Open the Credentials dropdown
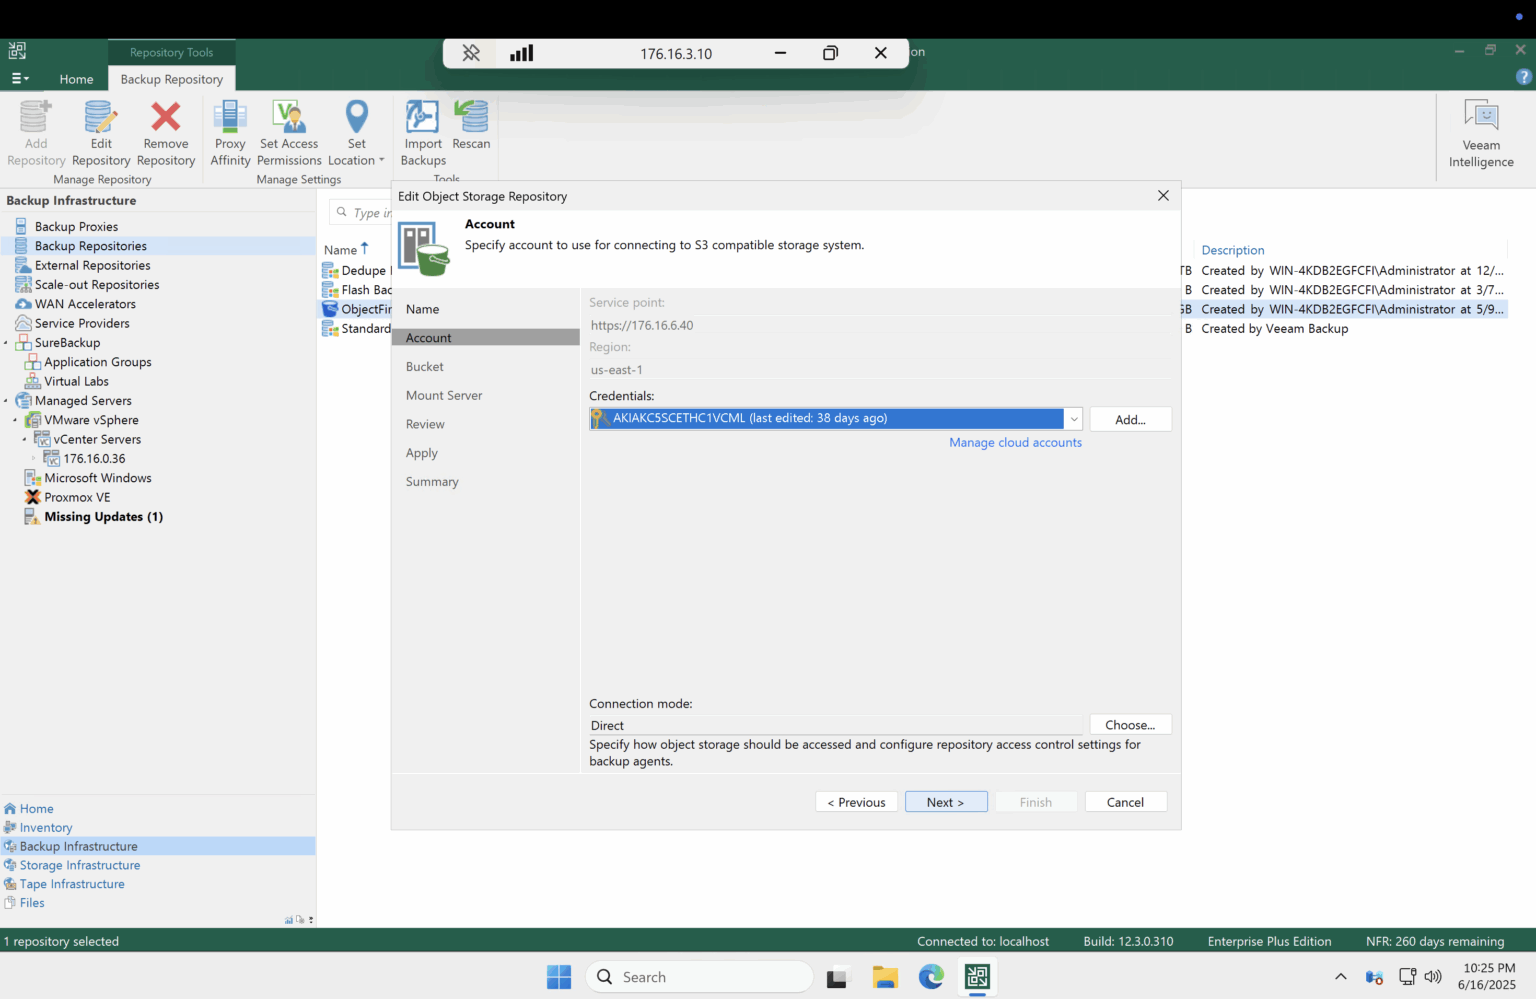1536x999 pixels. click(x=1073, y=419)
